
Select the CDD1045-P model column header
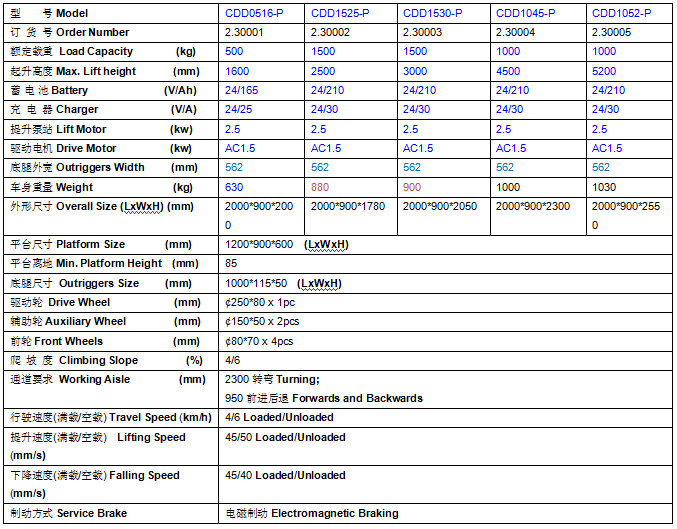tap(526, 14)
